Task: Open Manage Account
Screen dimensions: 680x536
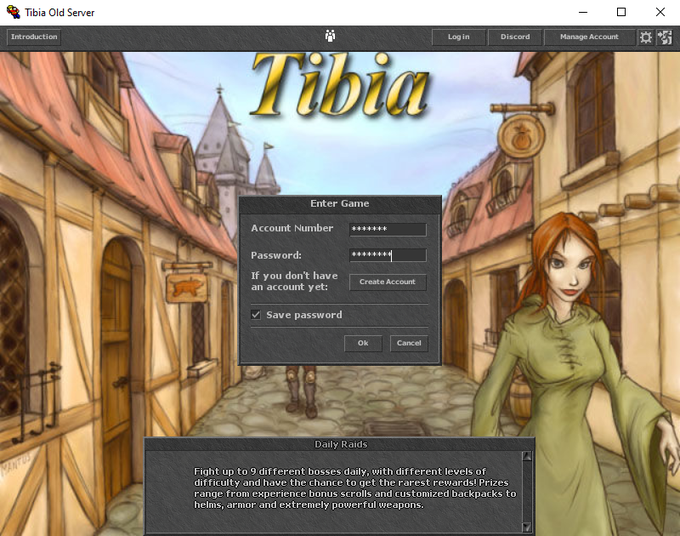Action: (x=589, y=37)
